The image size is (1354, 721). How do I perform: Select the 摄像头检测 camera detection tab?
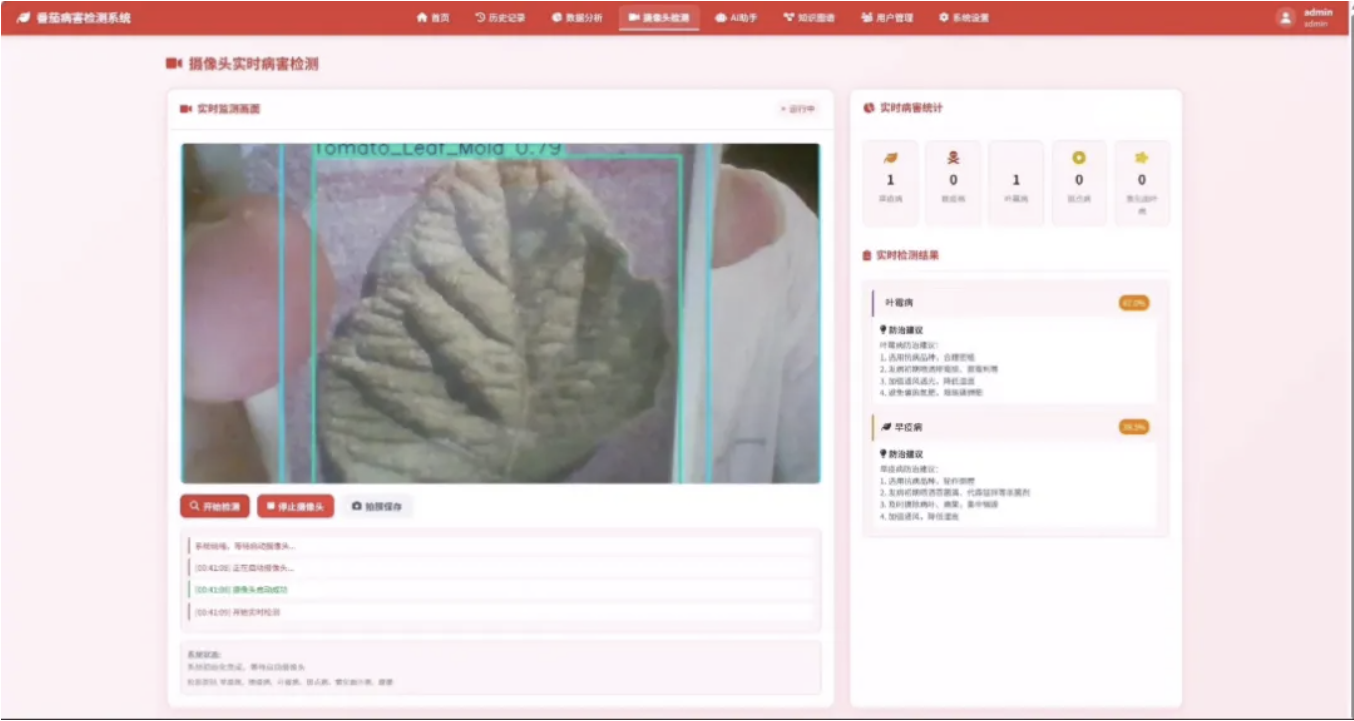click(x=659, y=18)
